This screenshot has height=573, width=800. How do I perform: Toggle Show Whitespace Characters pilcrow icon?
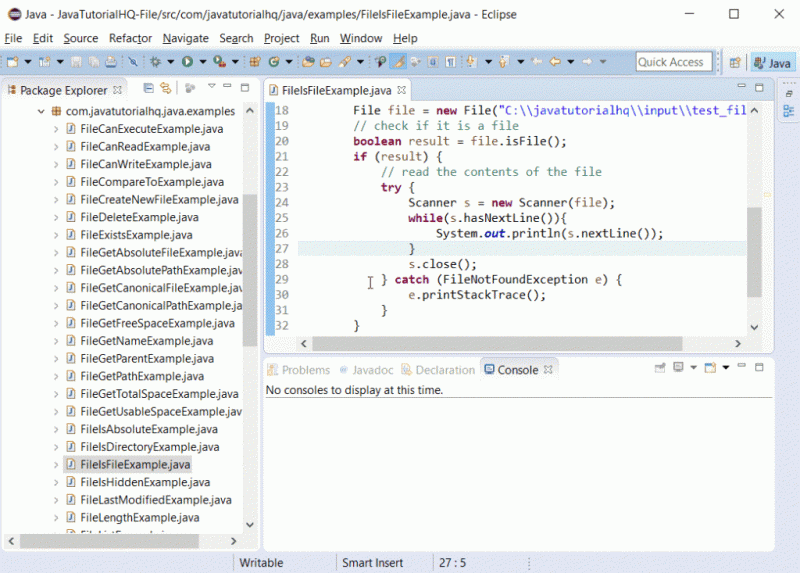450,62
